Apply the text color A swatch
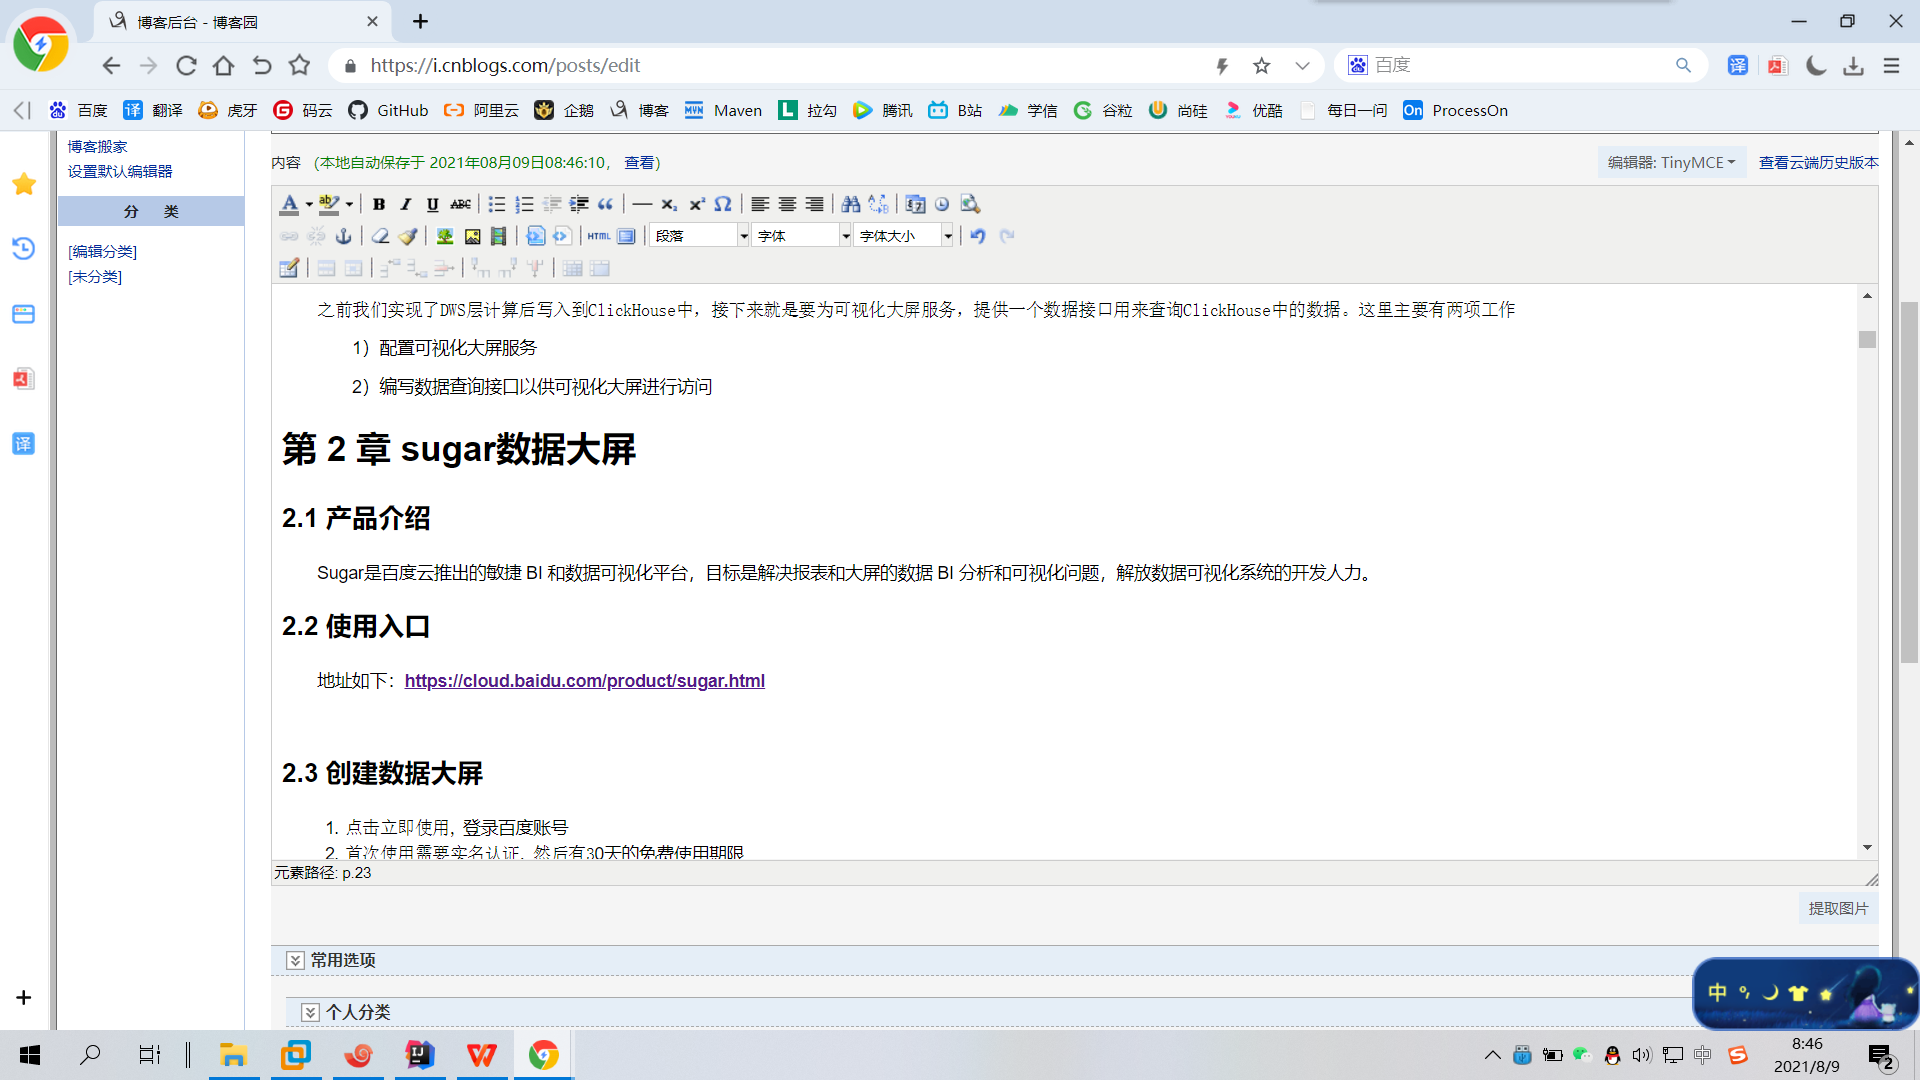The height and width of the screenshot is (1080, 1920). pos(289,204)
